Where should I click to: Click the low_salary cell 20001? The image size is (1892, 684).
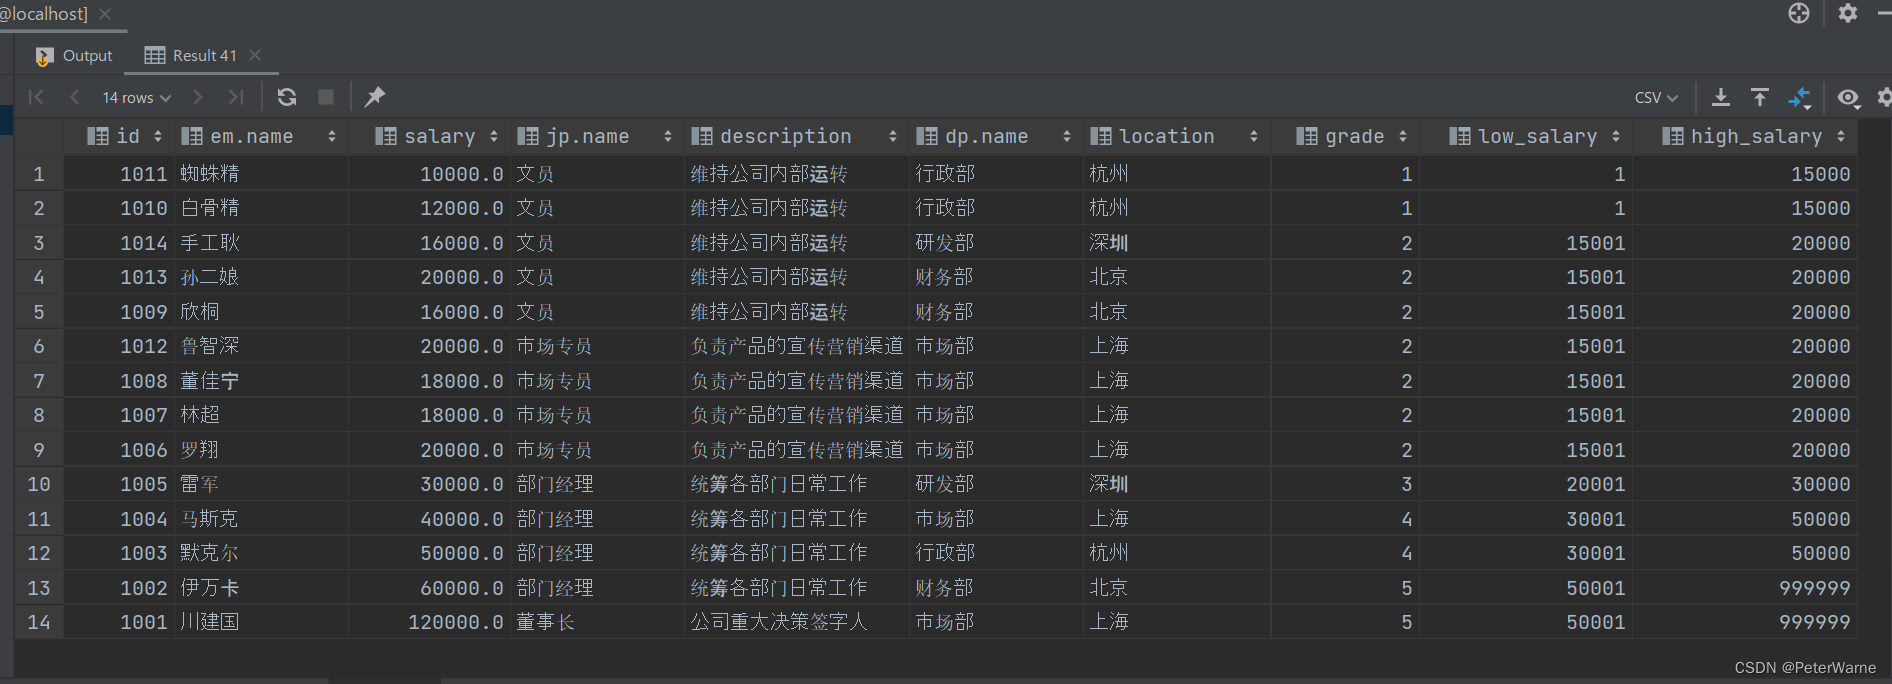1526,484
